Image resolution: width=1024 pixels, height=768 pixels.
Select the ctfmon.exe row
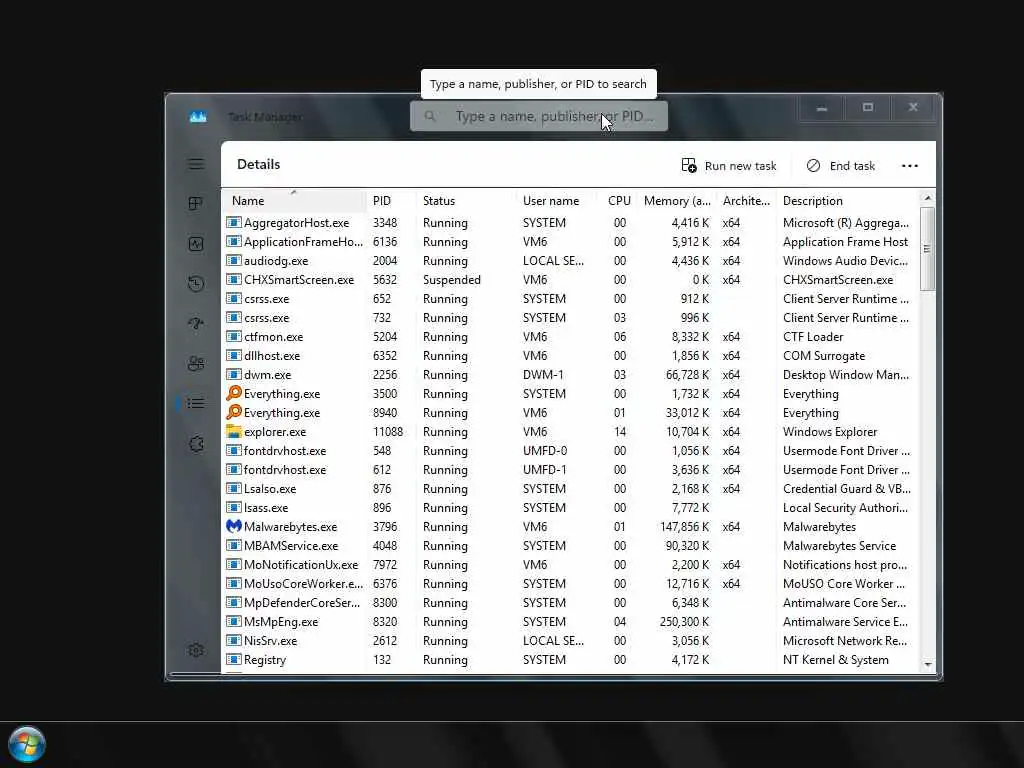(x=569, y=336)
